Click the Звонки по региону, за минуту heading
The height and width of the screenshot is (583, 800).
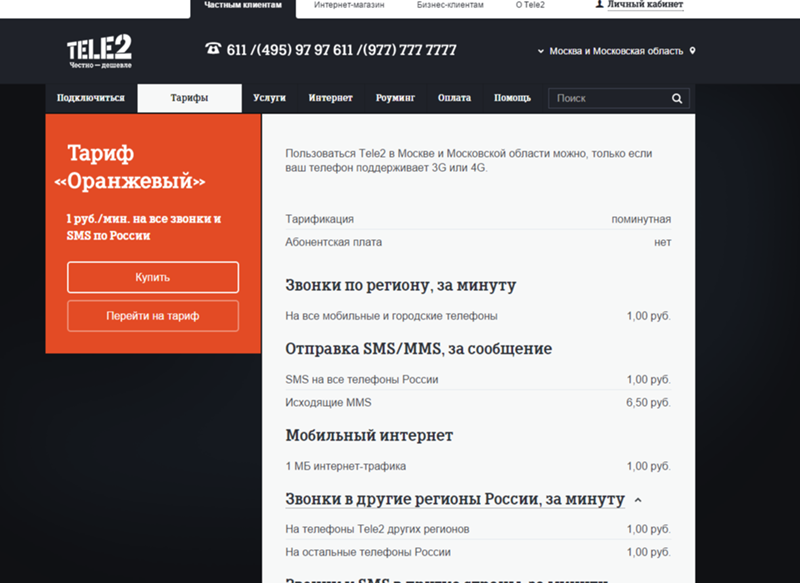click(x=401, y=285)
